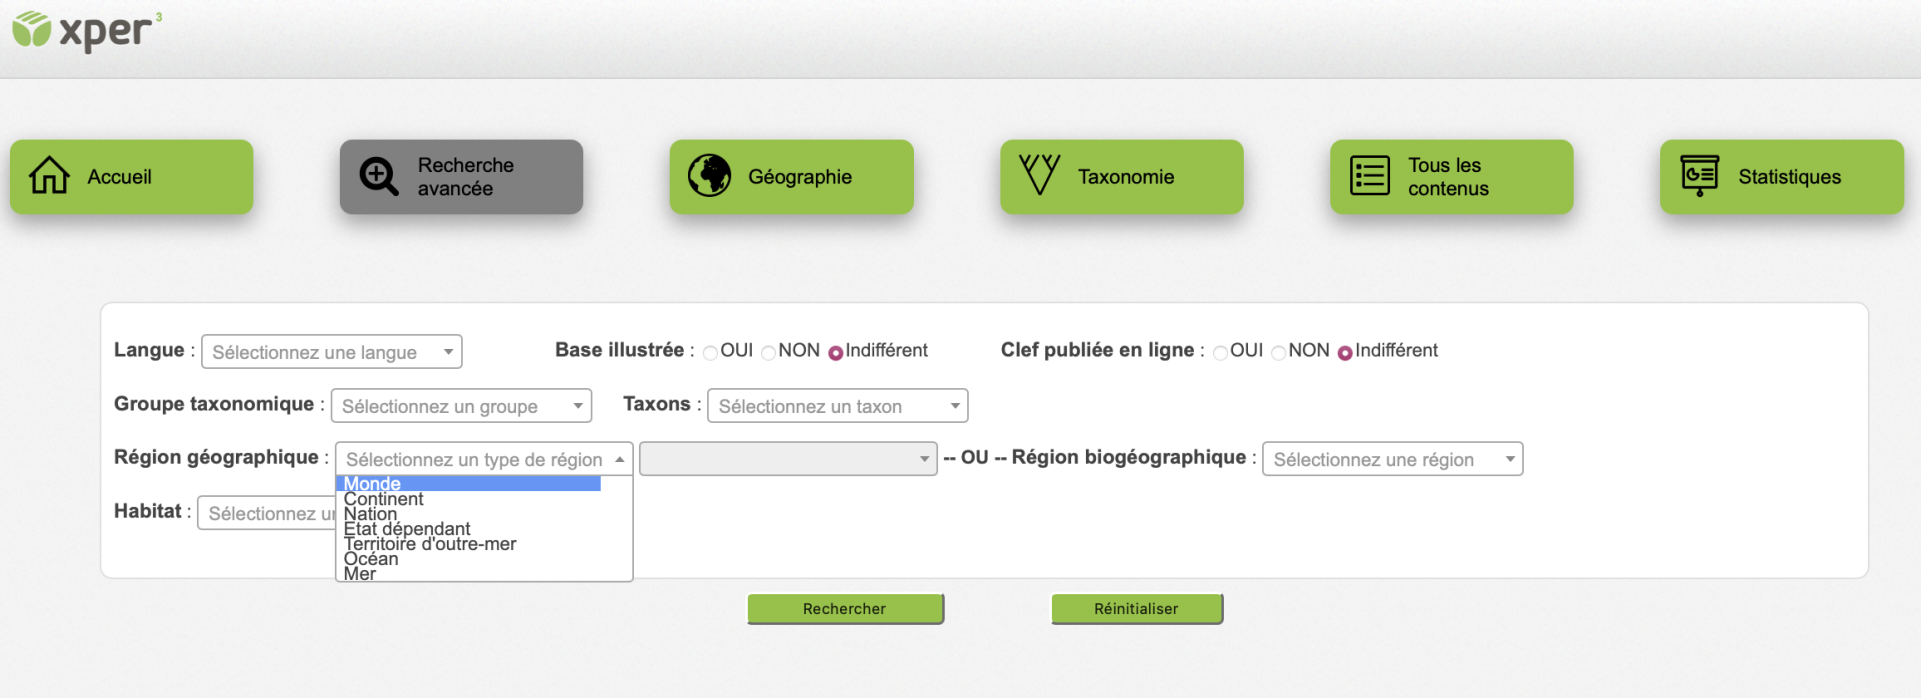Viewport: 1921px width, 698px height.
Task: Open the Région biogéographique dropdown
Action: (x=1392, y=459)
